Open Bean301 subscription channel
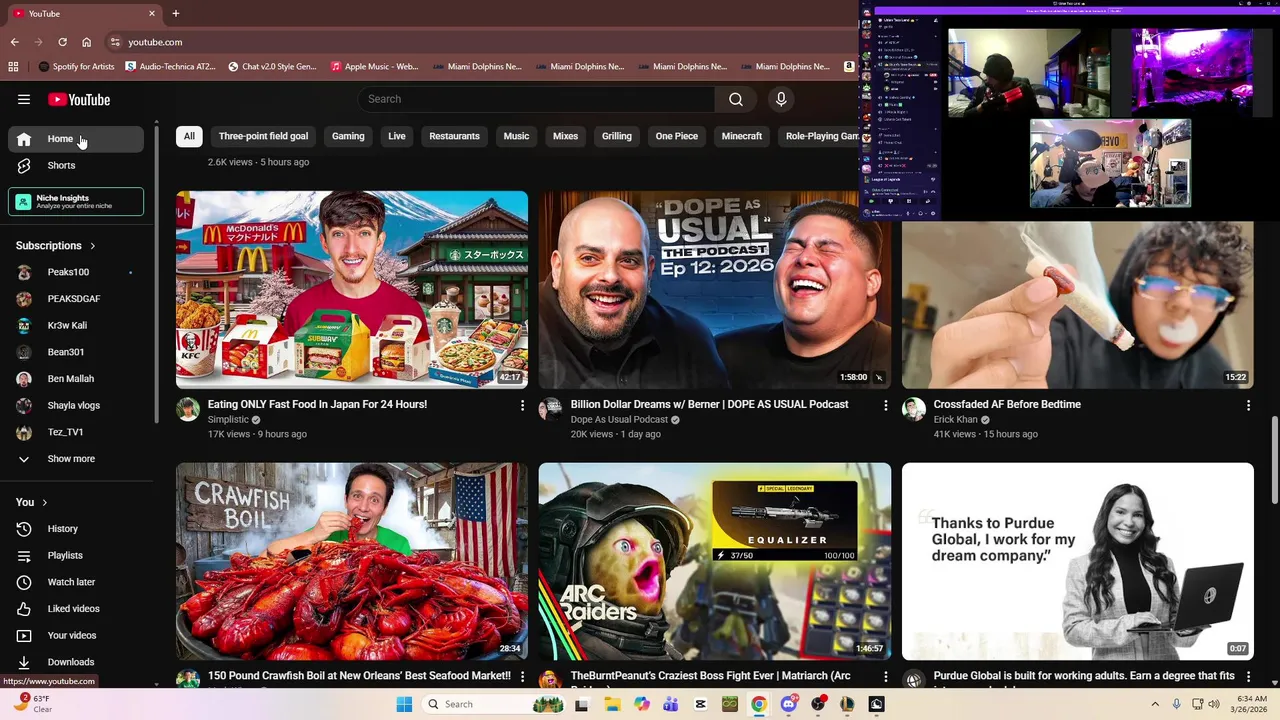Viewport: 1280px width, 720px height. pyautogui.click(x=76, y=352)
